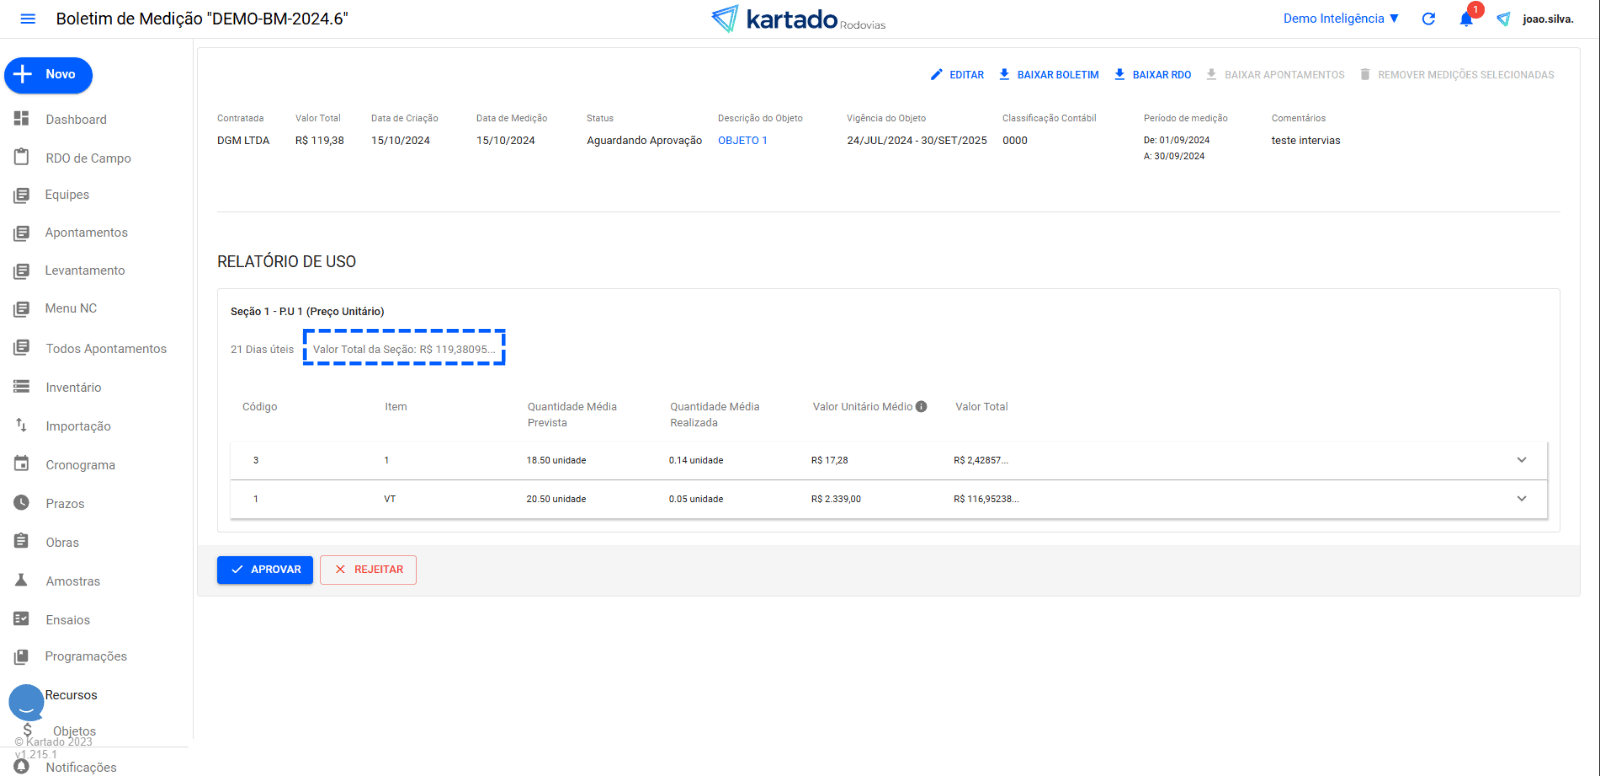Click the refresh icon in header
Screen dimensions: 1601x777
(x=1428, y=19)
